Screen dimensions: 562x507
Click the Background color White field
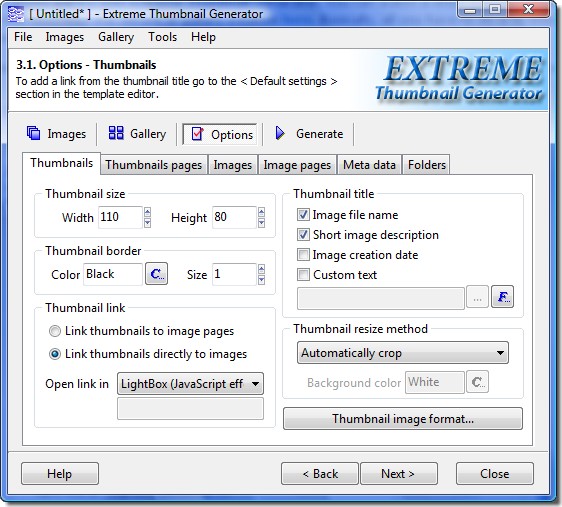pos(435,382)
